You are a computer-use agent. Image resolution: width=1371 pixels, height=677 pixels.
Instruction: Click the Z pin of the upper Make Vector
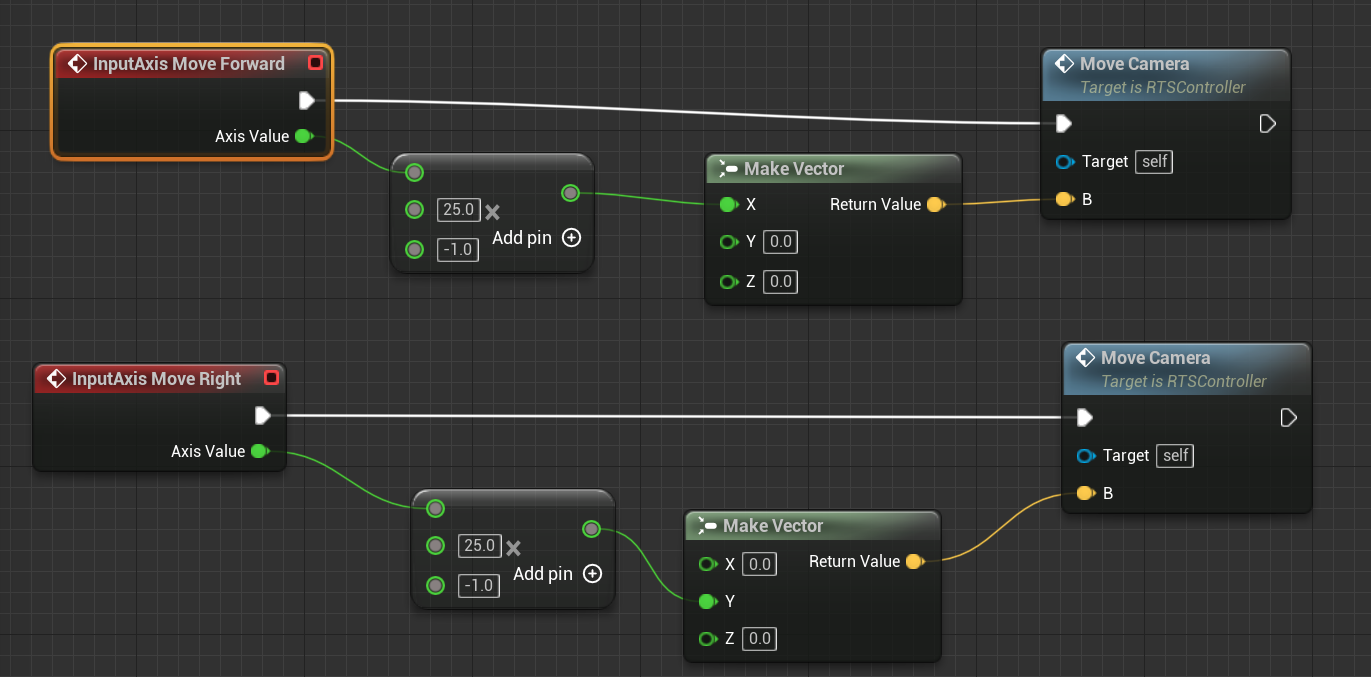coord(729,282)
